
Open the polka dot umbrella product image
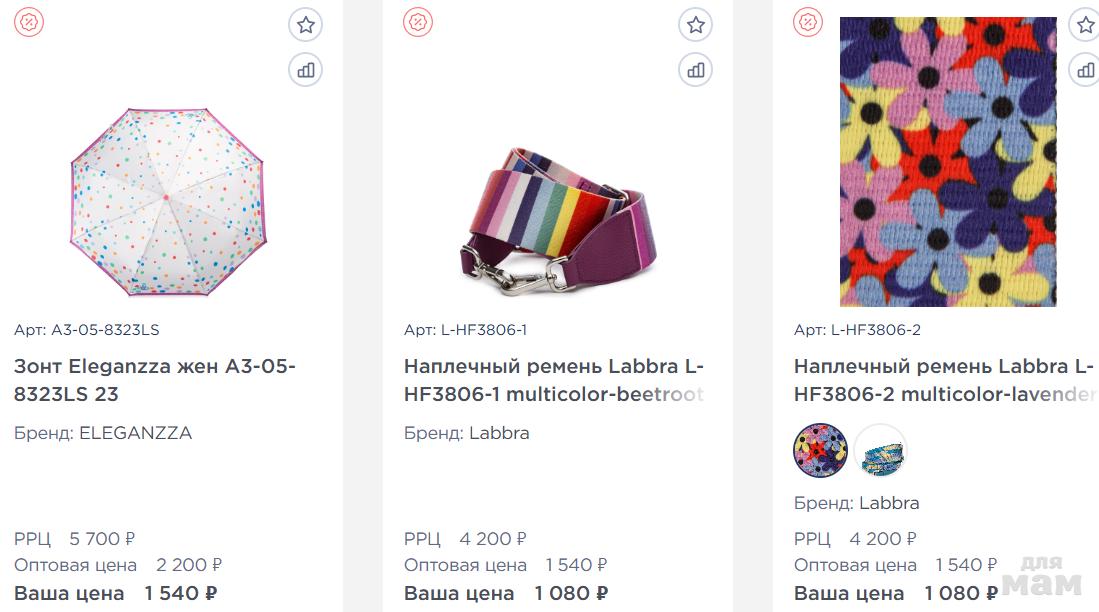click(x=168, y=202)
